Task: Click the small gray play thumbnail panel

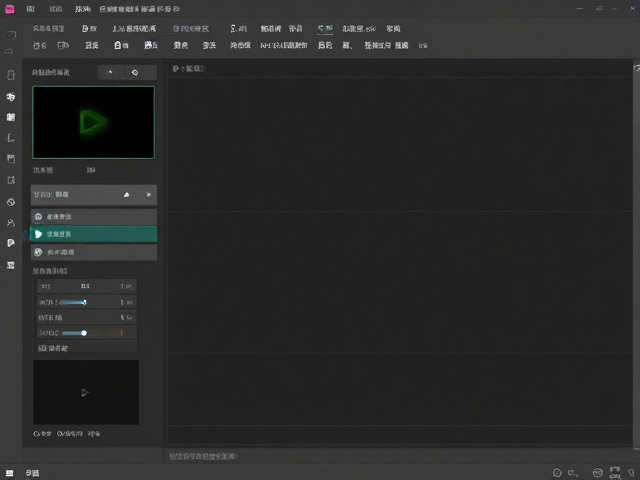Action: (86, 392)
